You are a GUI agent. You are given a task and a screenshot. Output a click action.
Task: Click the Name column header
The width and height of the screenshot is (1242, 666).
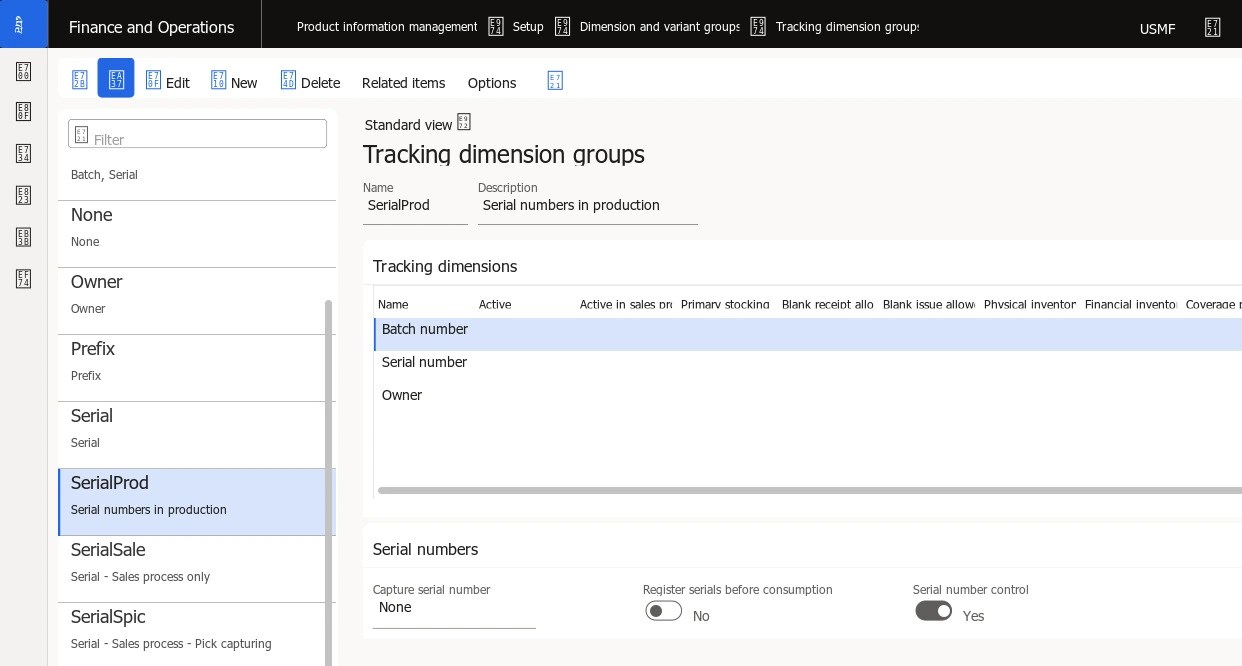click(x=393, y=304)
